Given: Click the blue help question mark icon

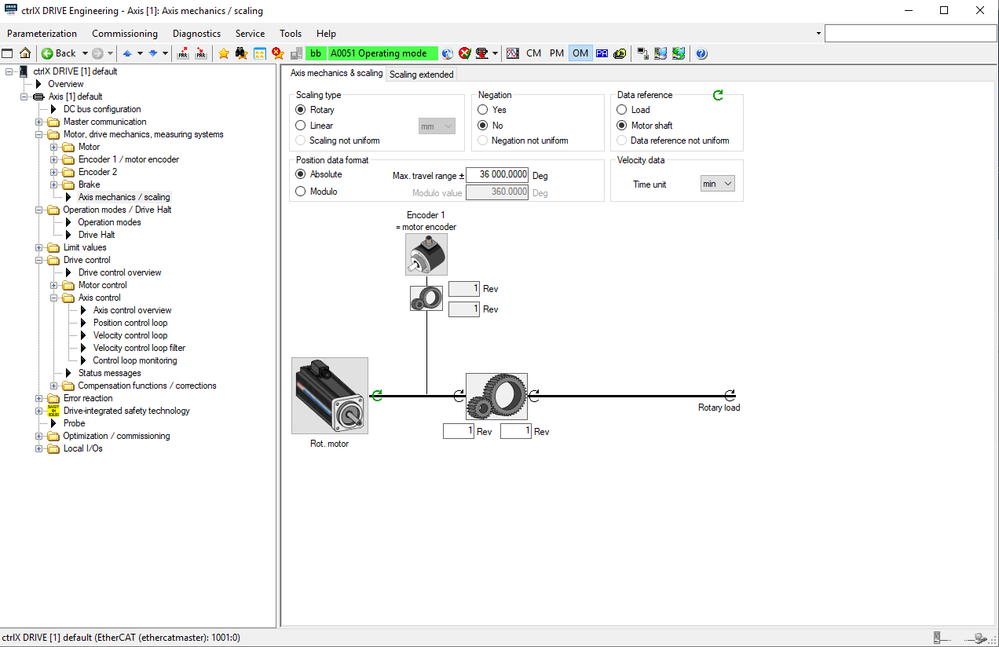Looking at the screenshot, I should click(x=701, y=53).
